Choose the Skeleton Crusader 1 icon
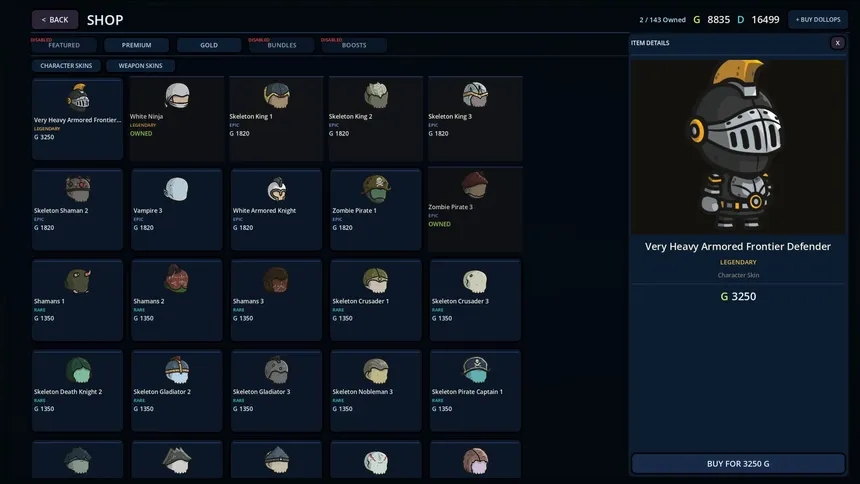The width and height of the screenshot is (860, 484). coord(376,280)
